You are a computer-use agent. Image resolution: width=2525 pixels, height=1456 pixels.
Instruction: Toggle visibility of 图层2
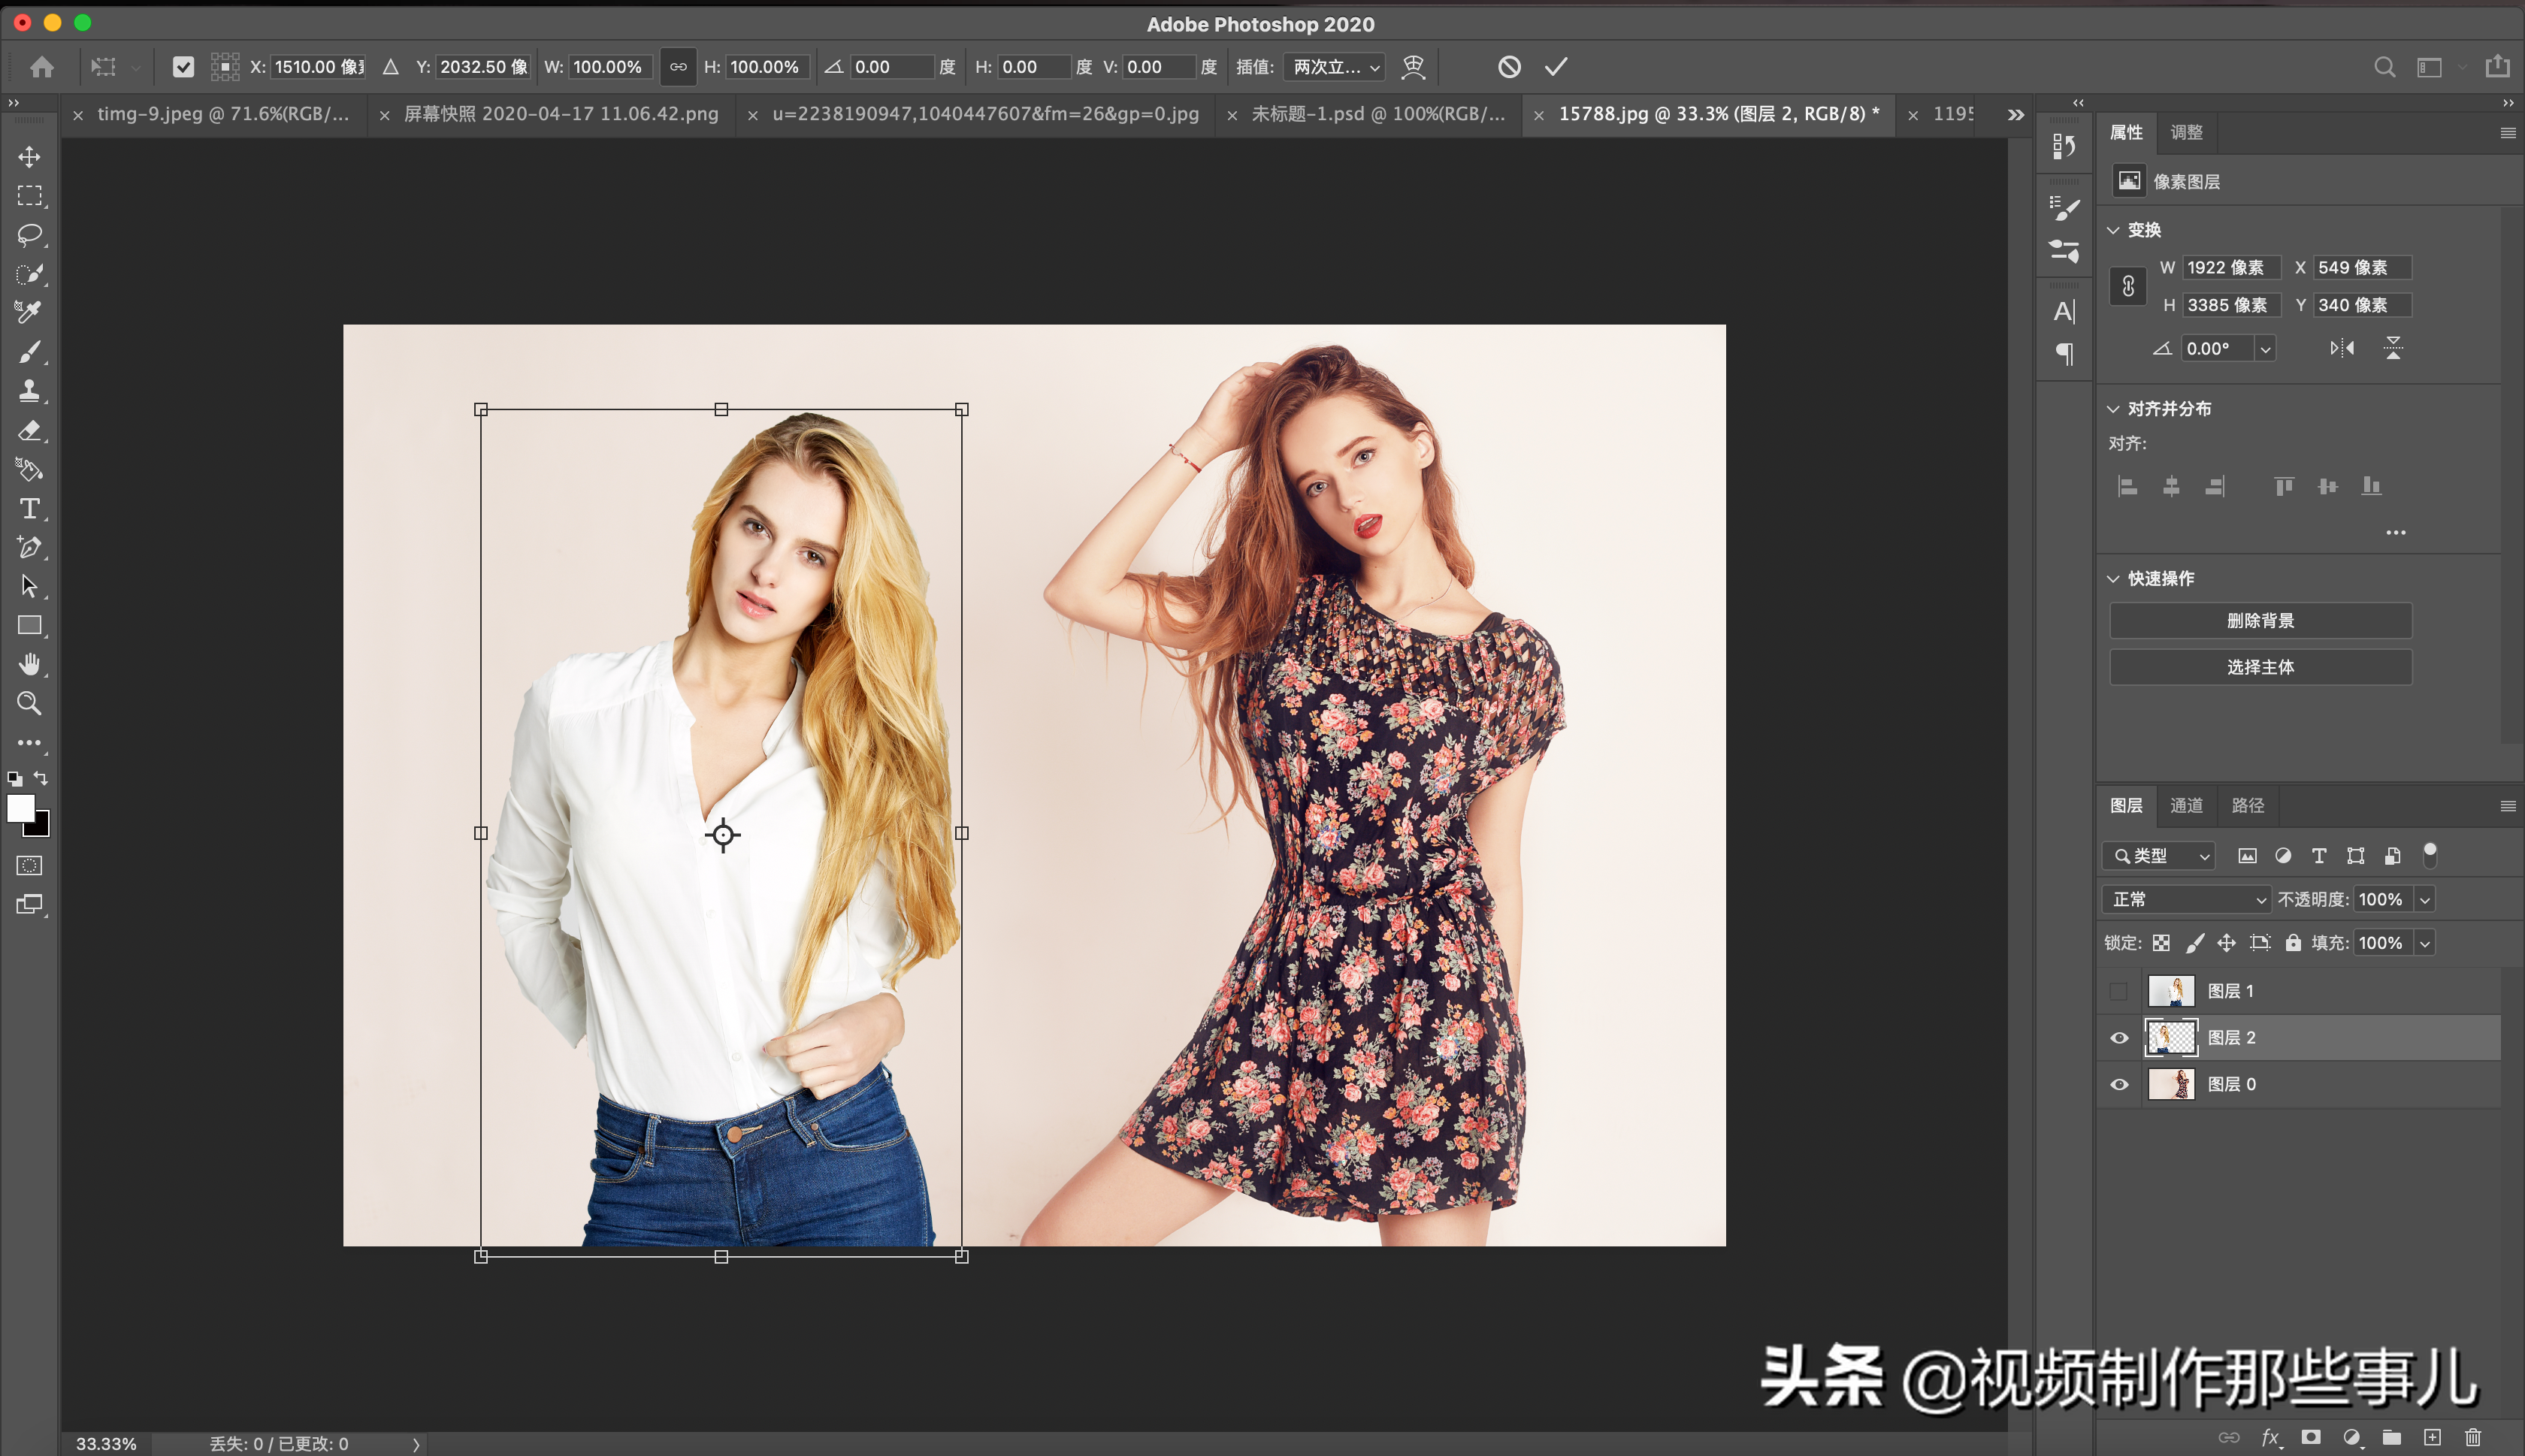coord(2121,1037)
